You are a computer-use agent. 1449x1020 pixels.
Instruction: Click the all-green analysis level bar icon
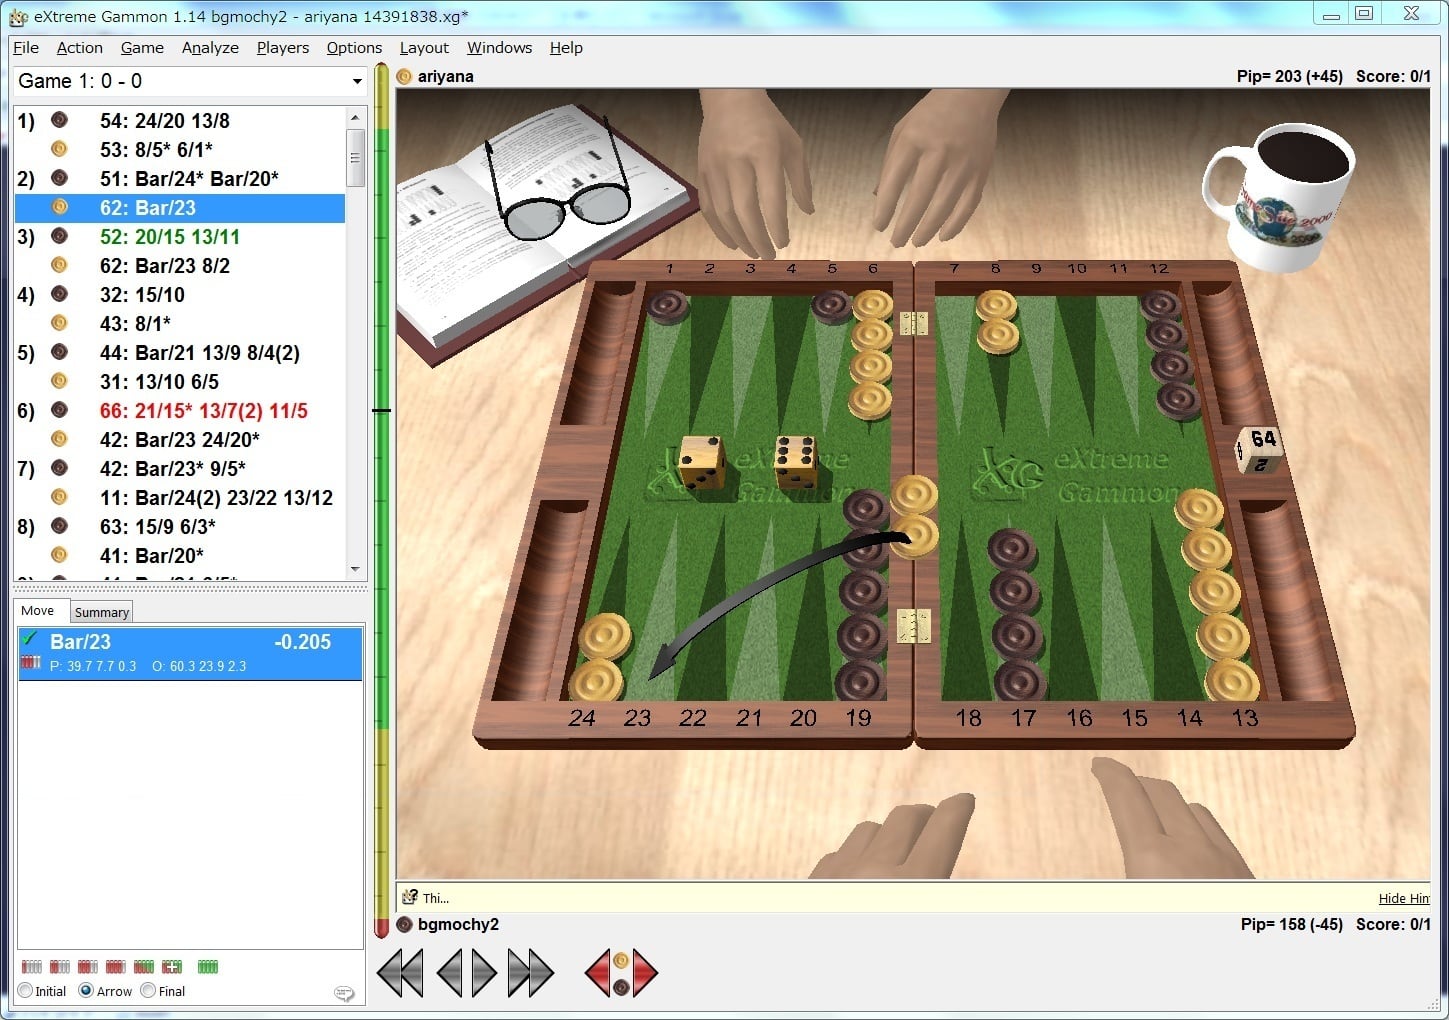point(208,967)
